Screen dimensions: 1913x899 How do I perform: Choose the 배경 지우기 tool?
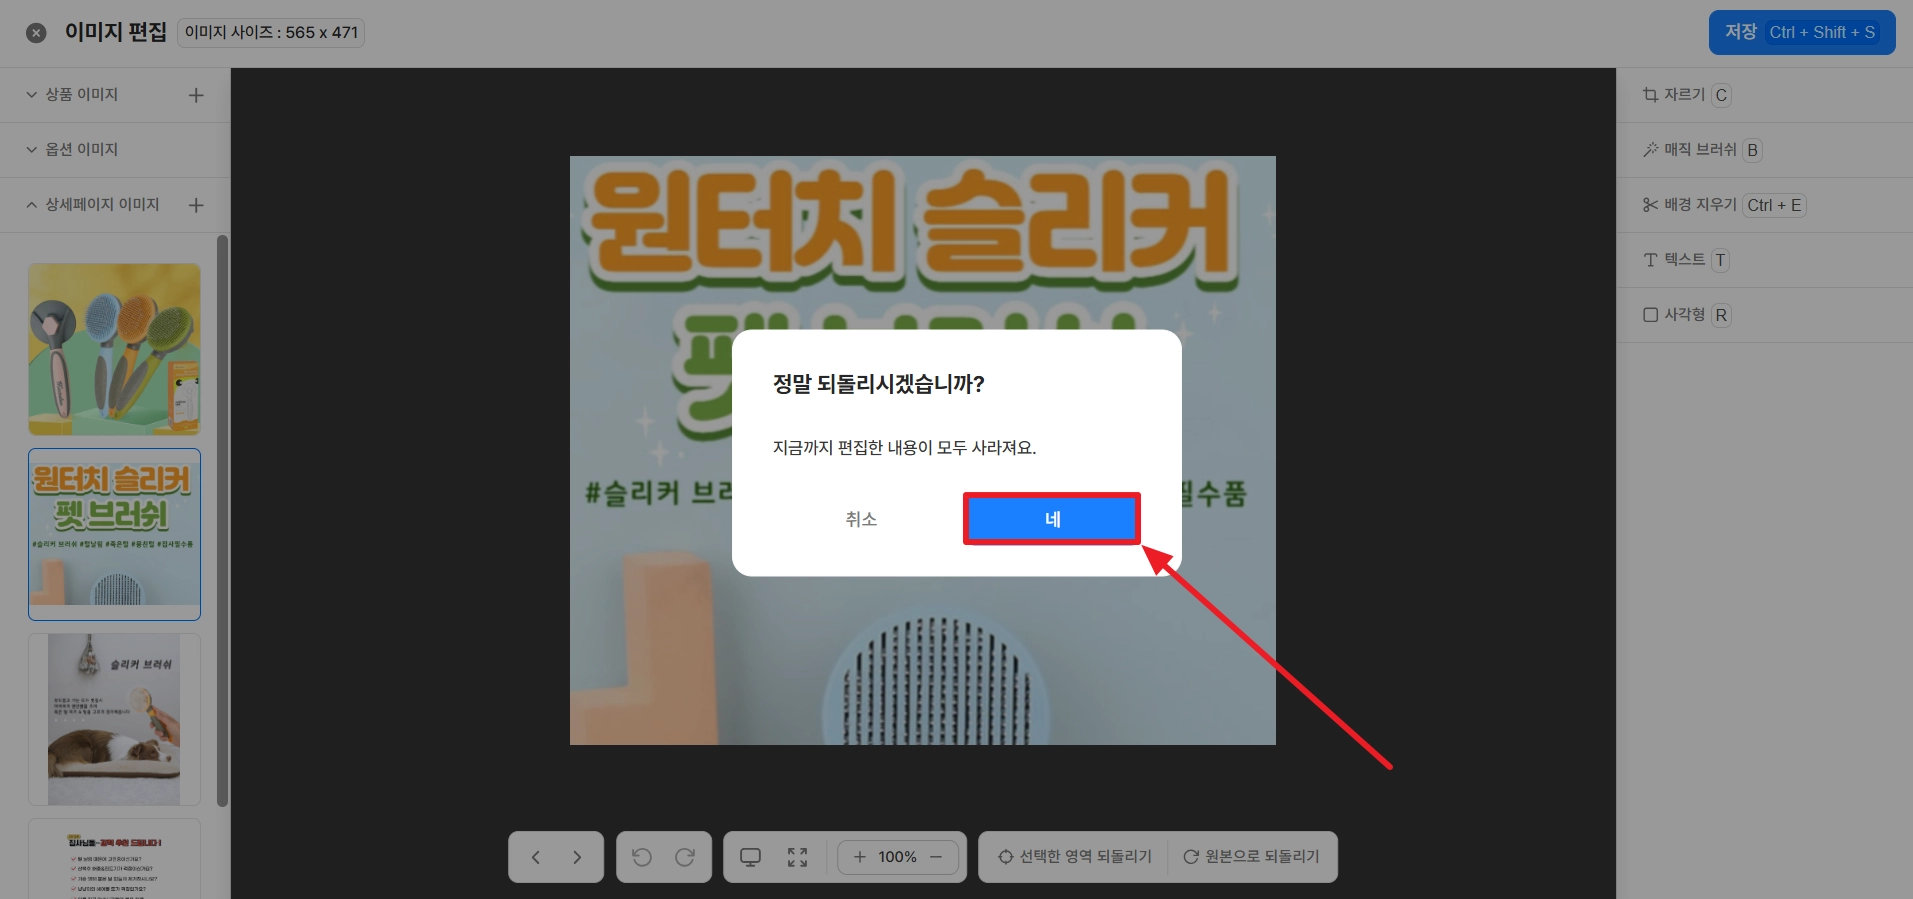[x=1724, y=205]
